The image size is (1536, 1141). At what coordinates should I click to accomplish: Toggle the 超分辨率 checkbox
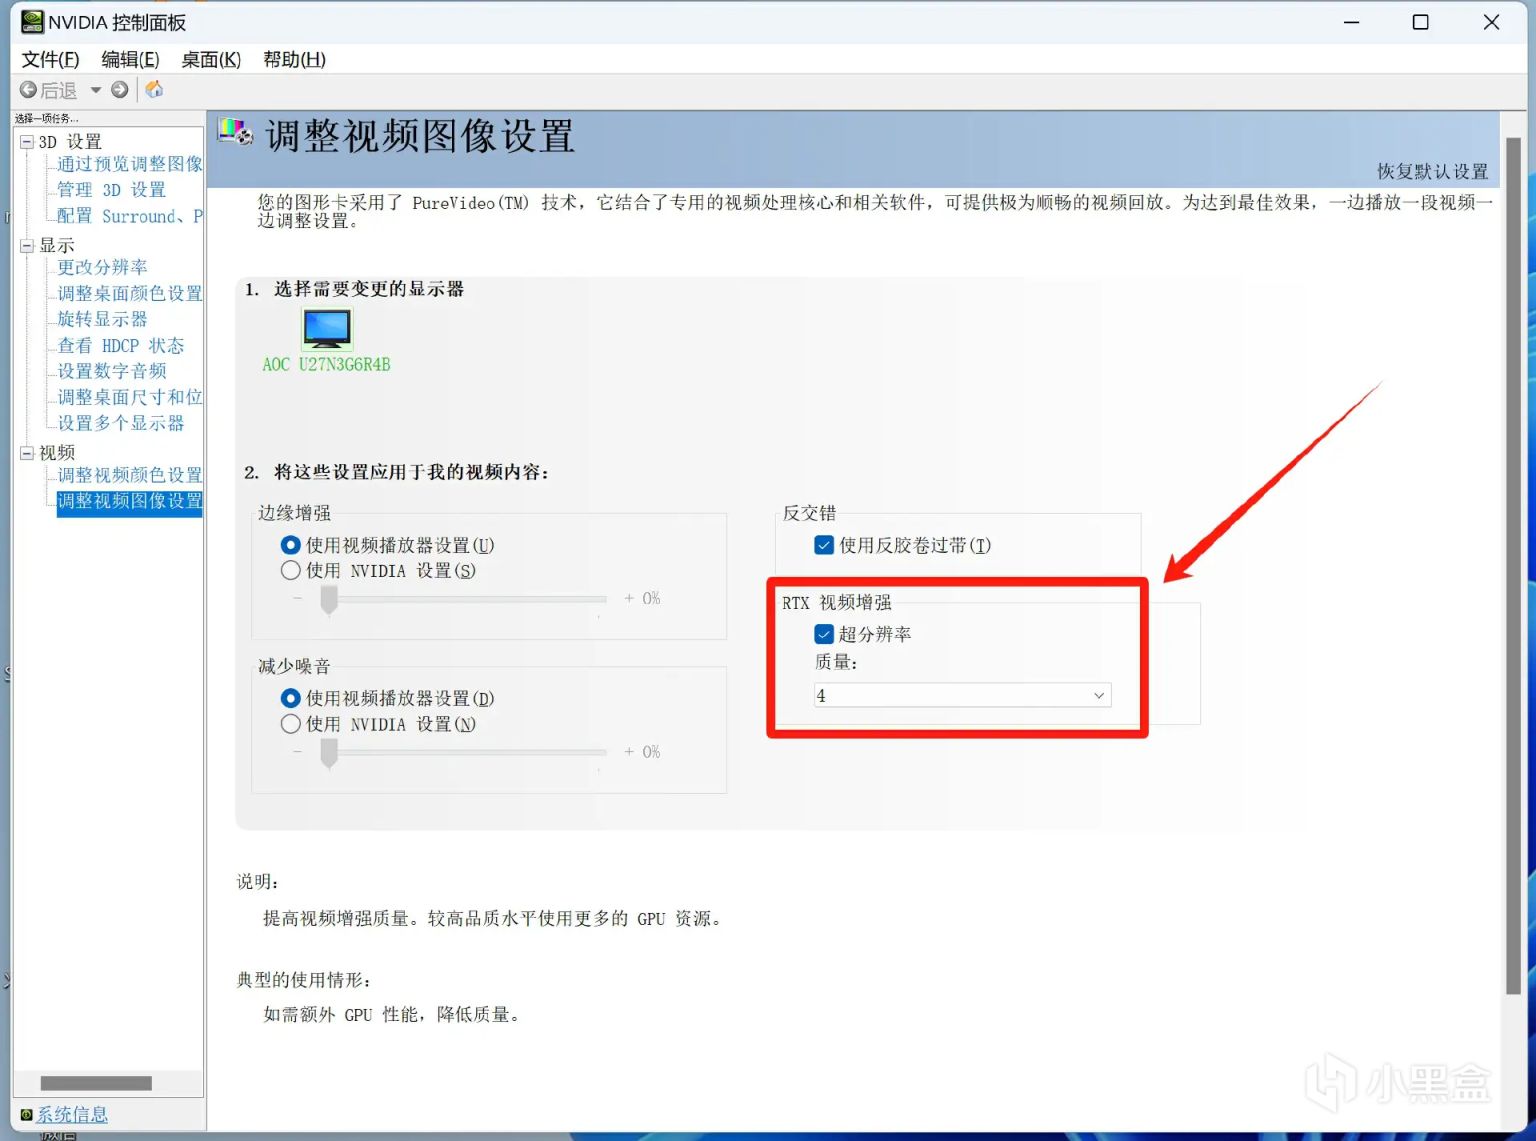pyautogui.click(x=863, y=634)
